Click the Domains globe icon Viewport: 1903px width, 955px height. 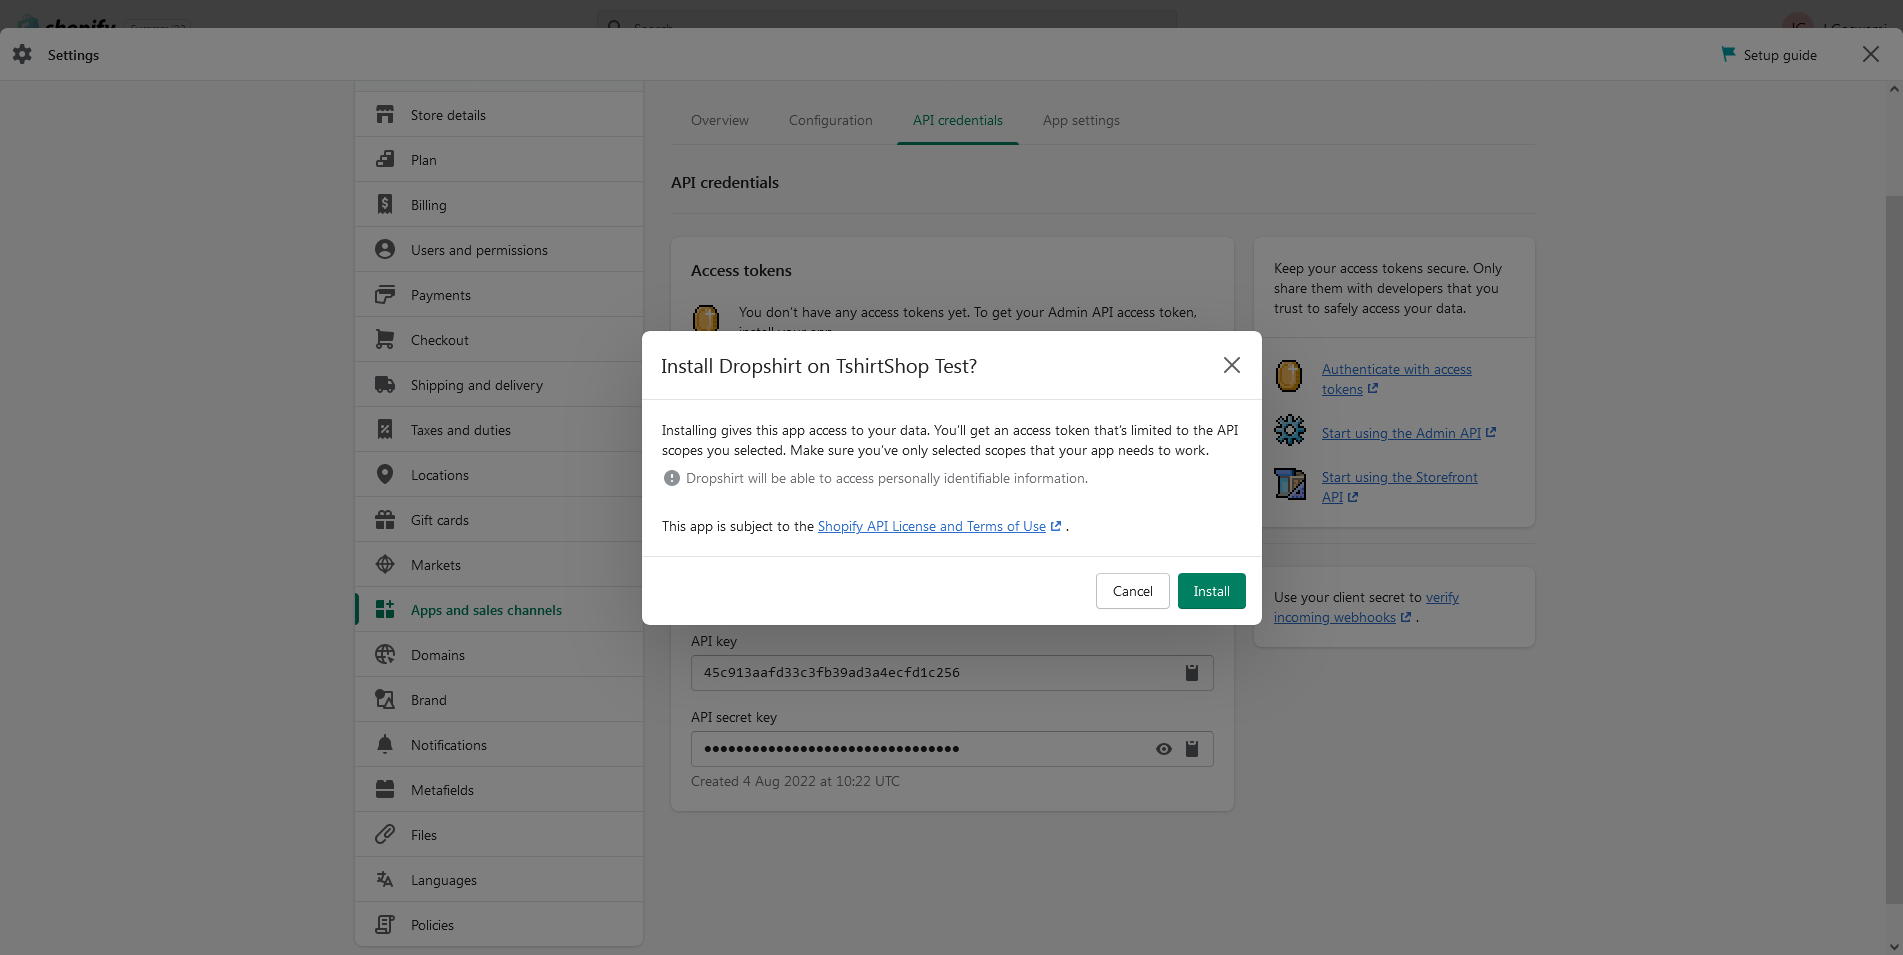click(x=385, y=655)
